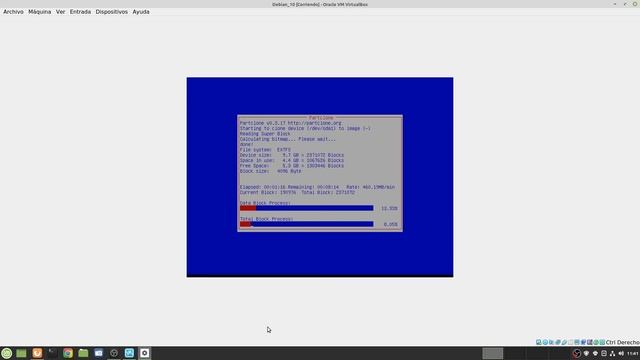Click the gray window button in the panel

pos(493,353)
